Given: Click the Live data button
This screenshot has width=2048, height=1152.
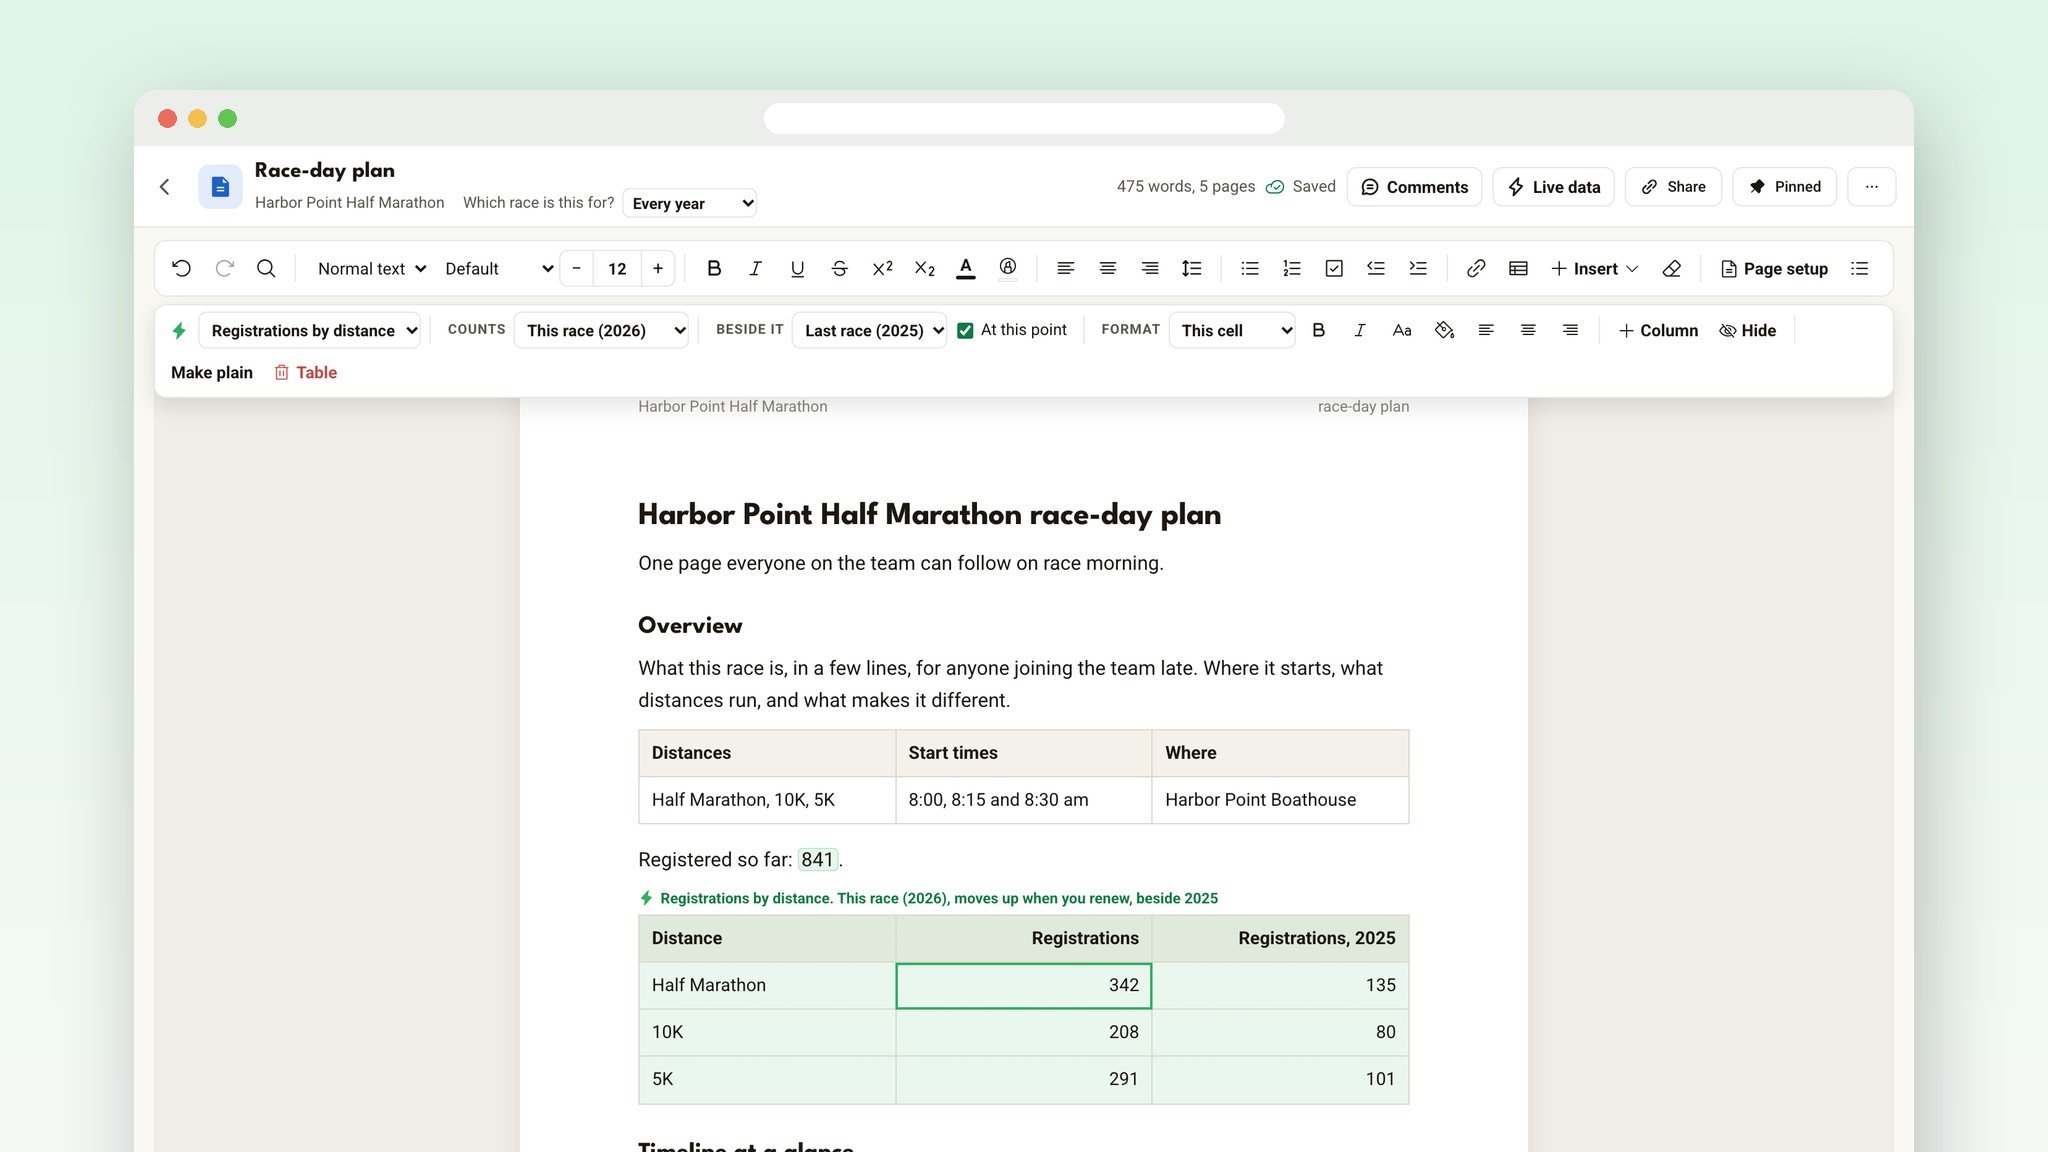Looking at the screenshot, I should pos(1553,187).
